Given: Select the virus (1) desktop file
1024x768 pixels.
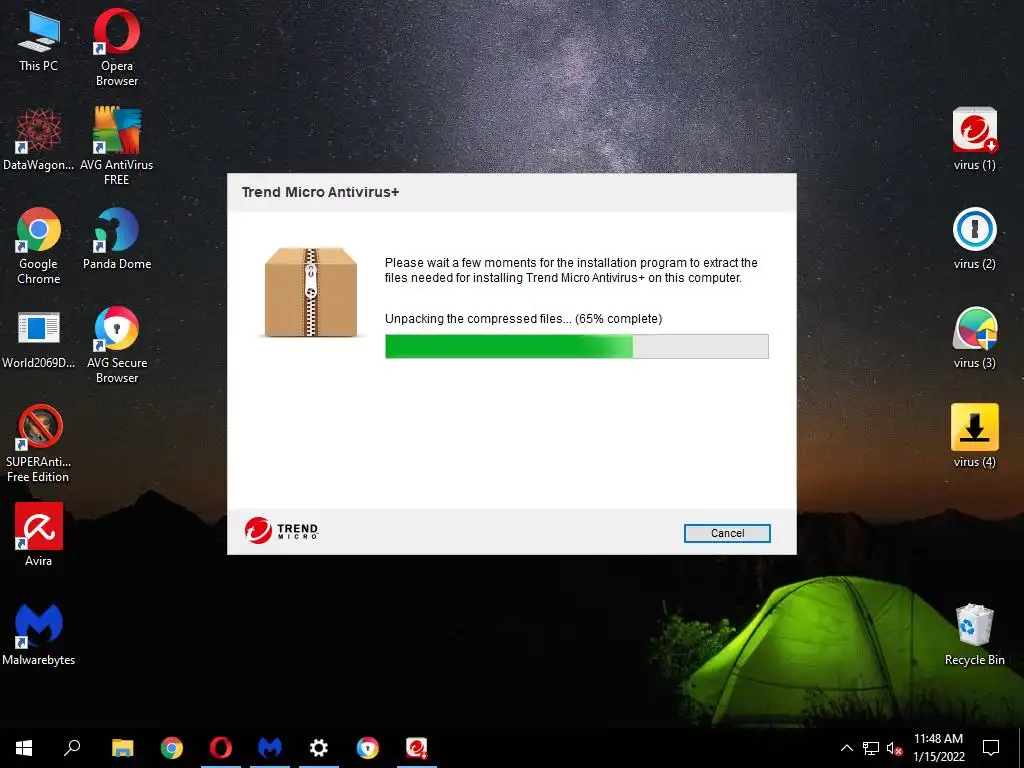Looking at the screenshot, I should 974,139.
